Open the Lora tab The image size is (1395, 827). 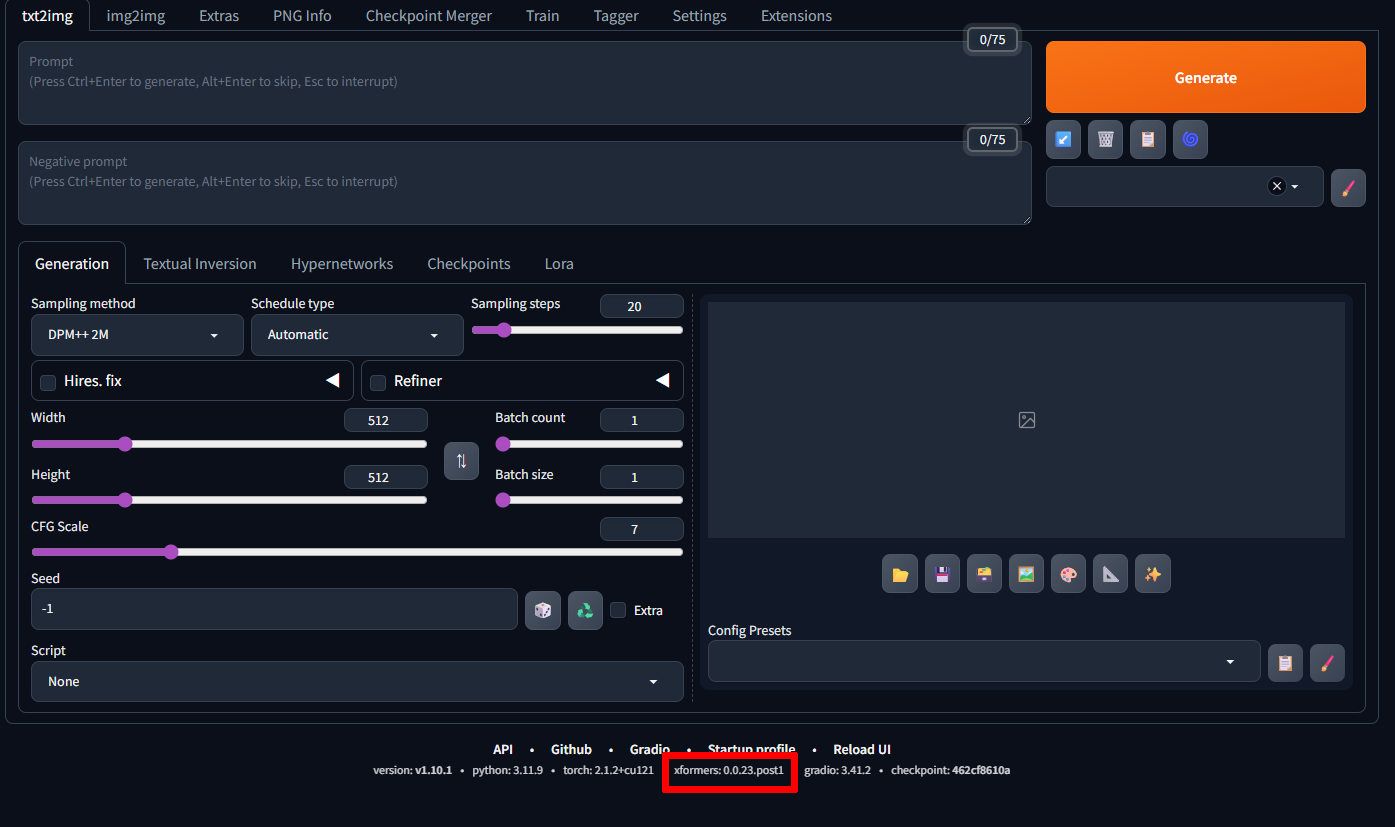[x=559, y=264]
